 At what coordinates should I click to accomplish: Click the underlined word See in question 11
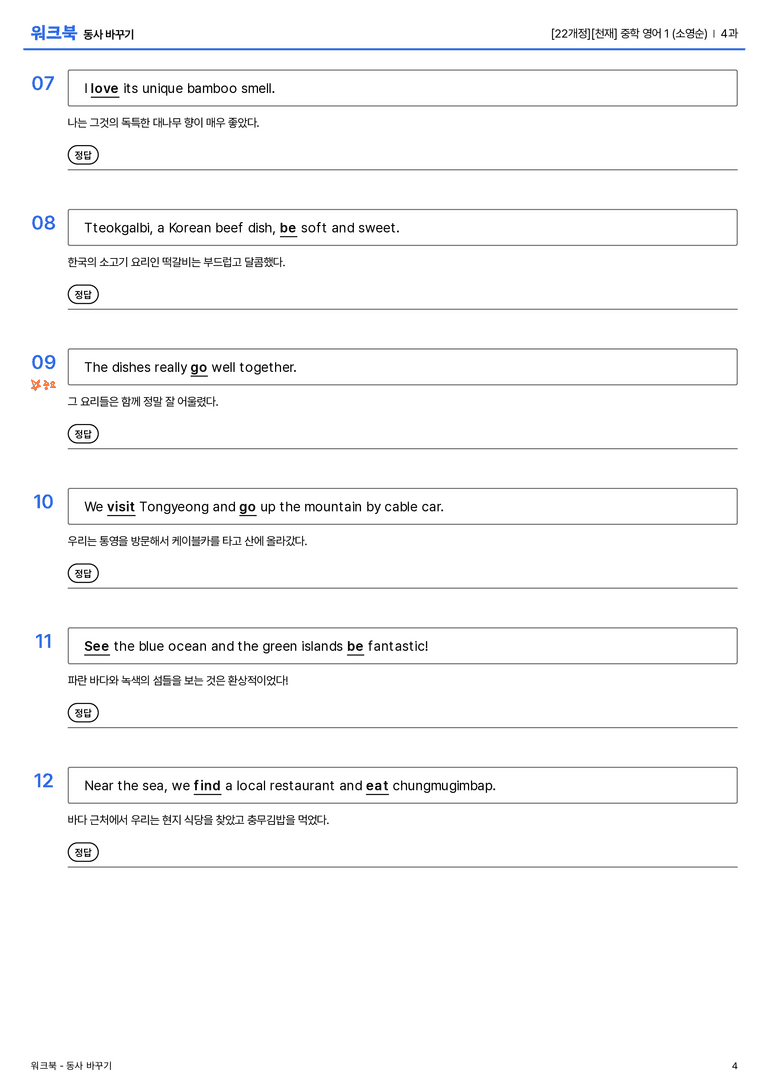(x=96, y=646)
